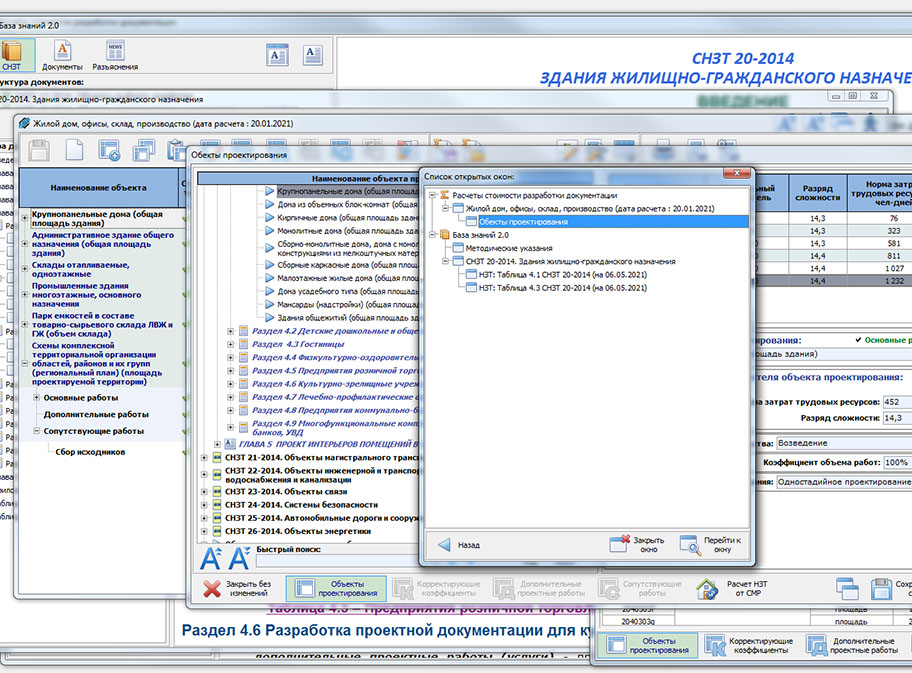Click Закрыть без изменений button
The image size is (912, 673).
[x=236, y=589]
